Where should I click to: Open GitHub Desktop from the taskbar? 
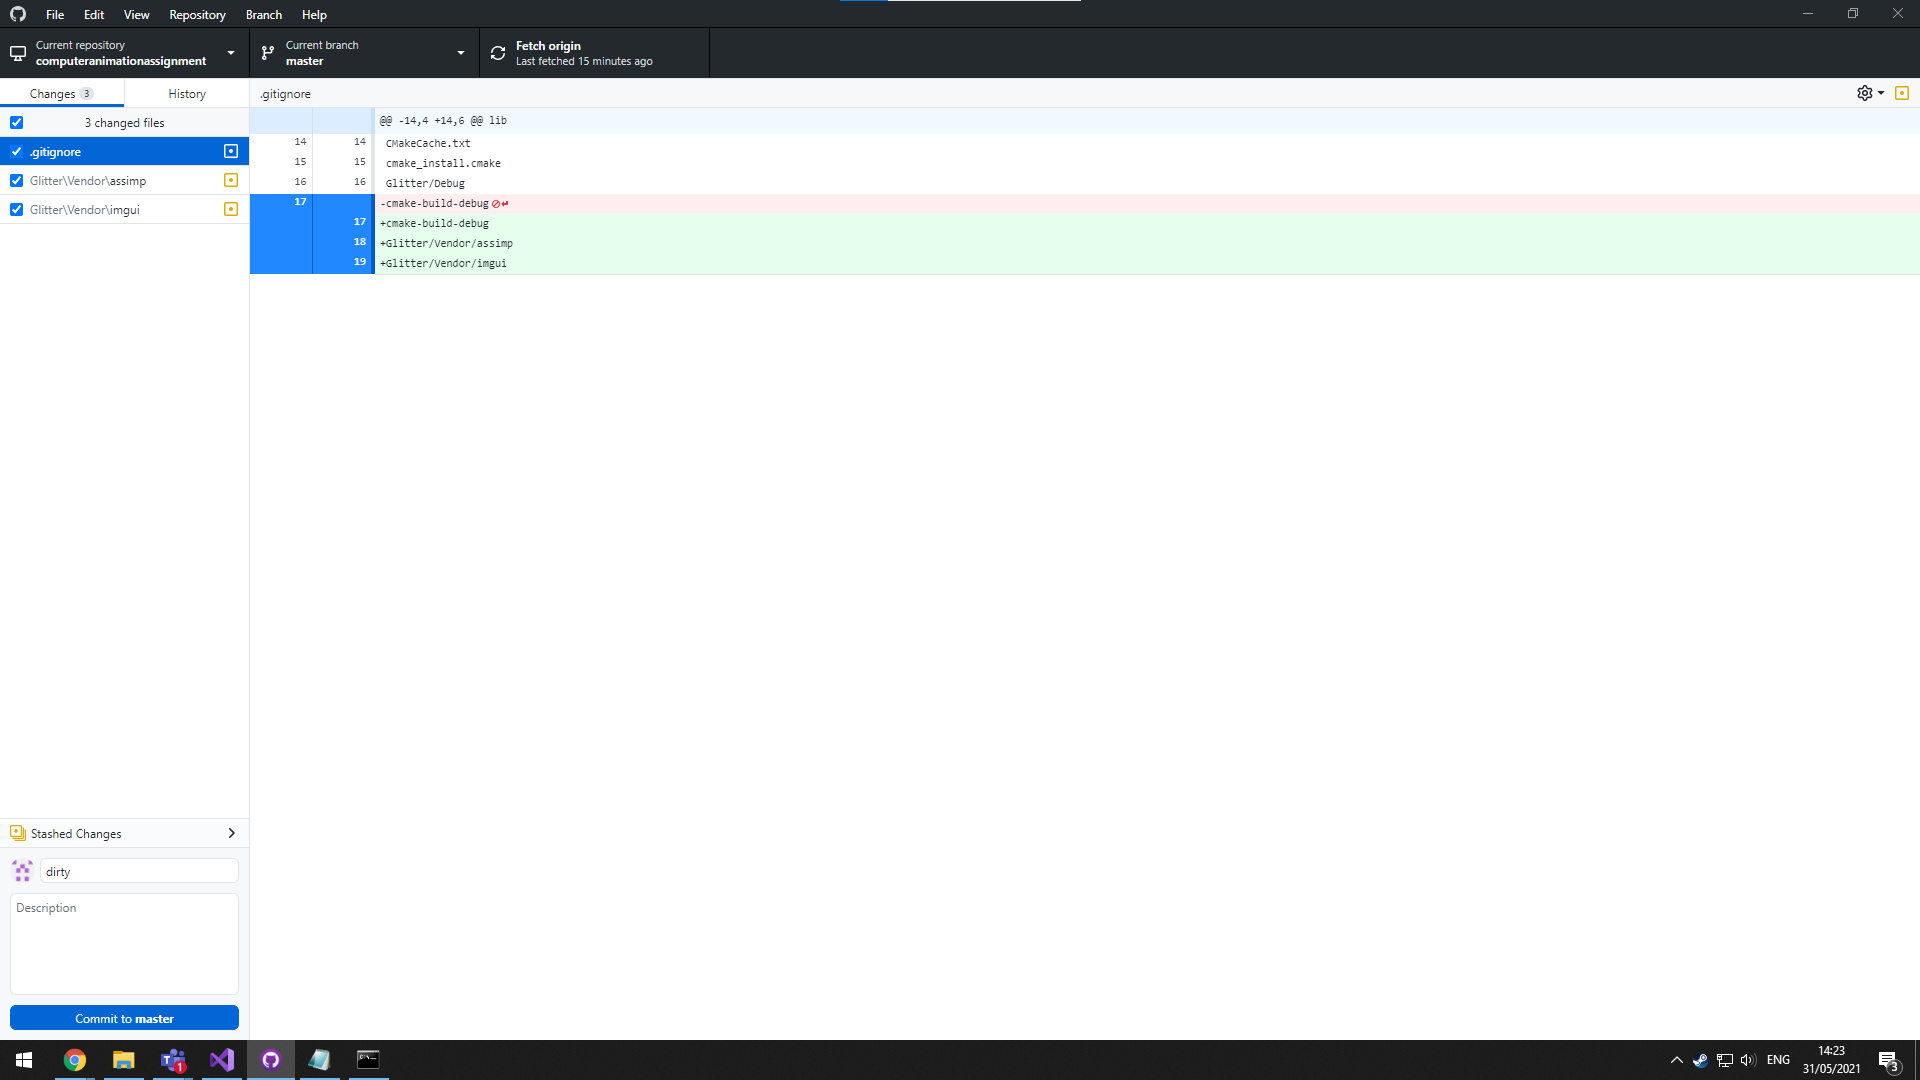click(x=270, y=1059)
